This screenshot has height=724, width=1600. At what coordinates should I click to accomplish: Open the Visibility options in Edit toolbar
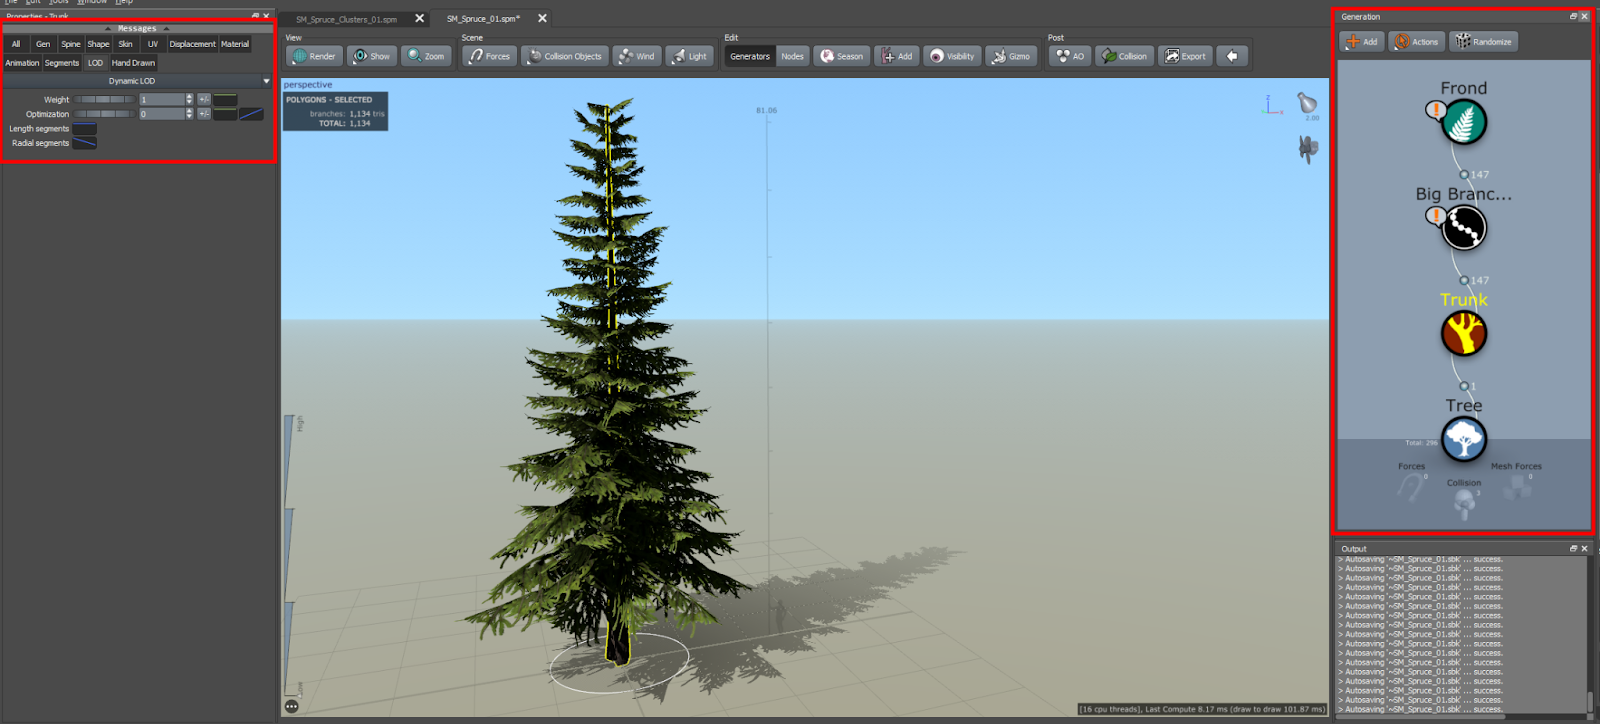(952, 56)
